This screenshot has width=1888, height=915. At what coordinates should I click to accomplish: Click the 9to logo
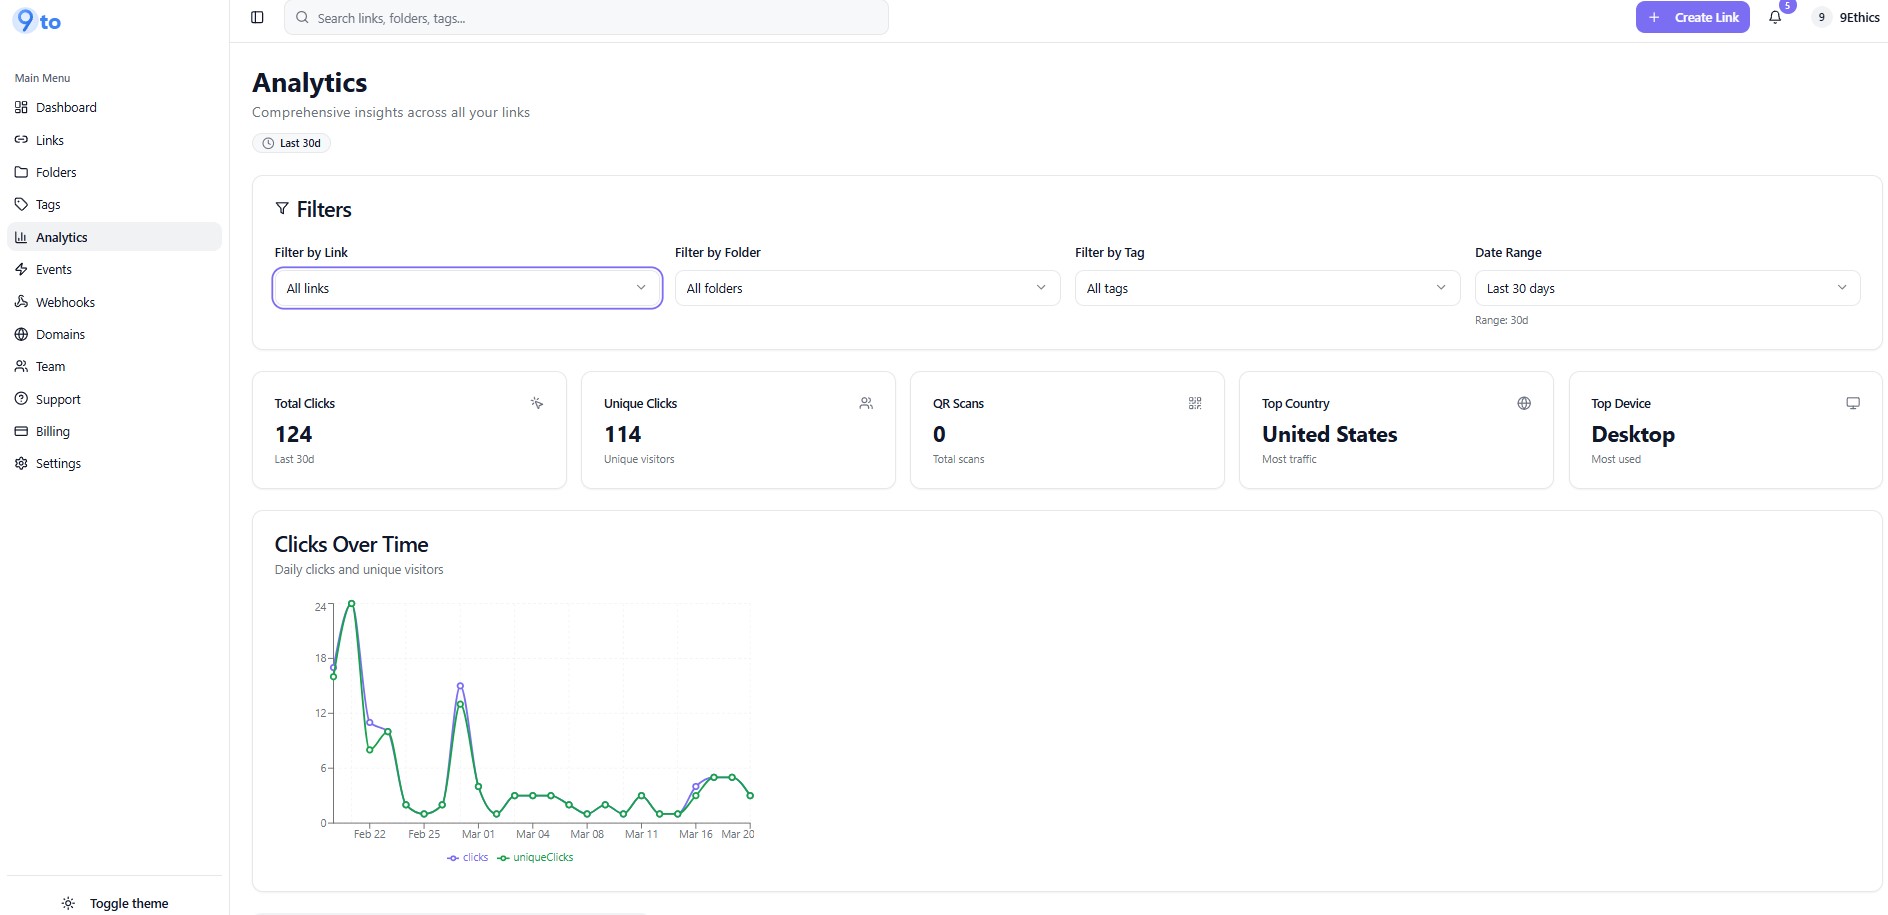(x=38, y=21)
